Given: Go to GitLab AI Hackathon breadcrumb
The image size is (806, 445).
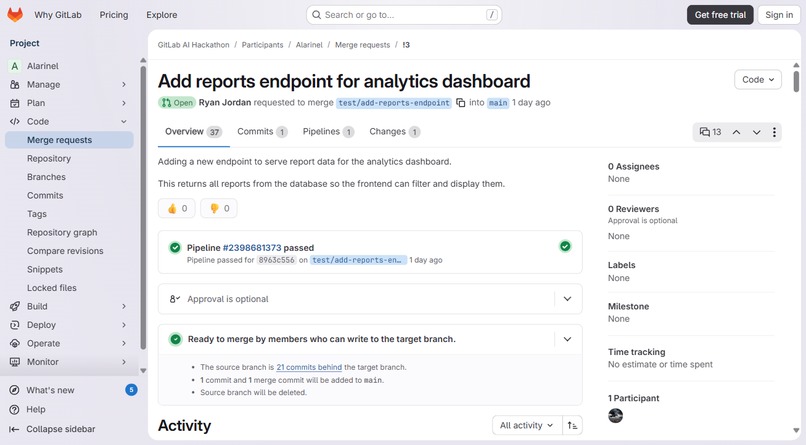Looking at the screenshot, I should [193, 45].
